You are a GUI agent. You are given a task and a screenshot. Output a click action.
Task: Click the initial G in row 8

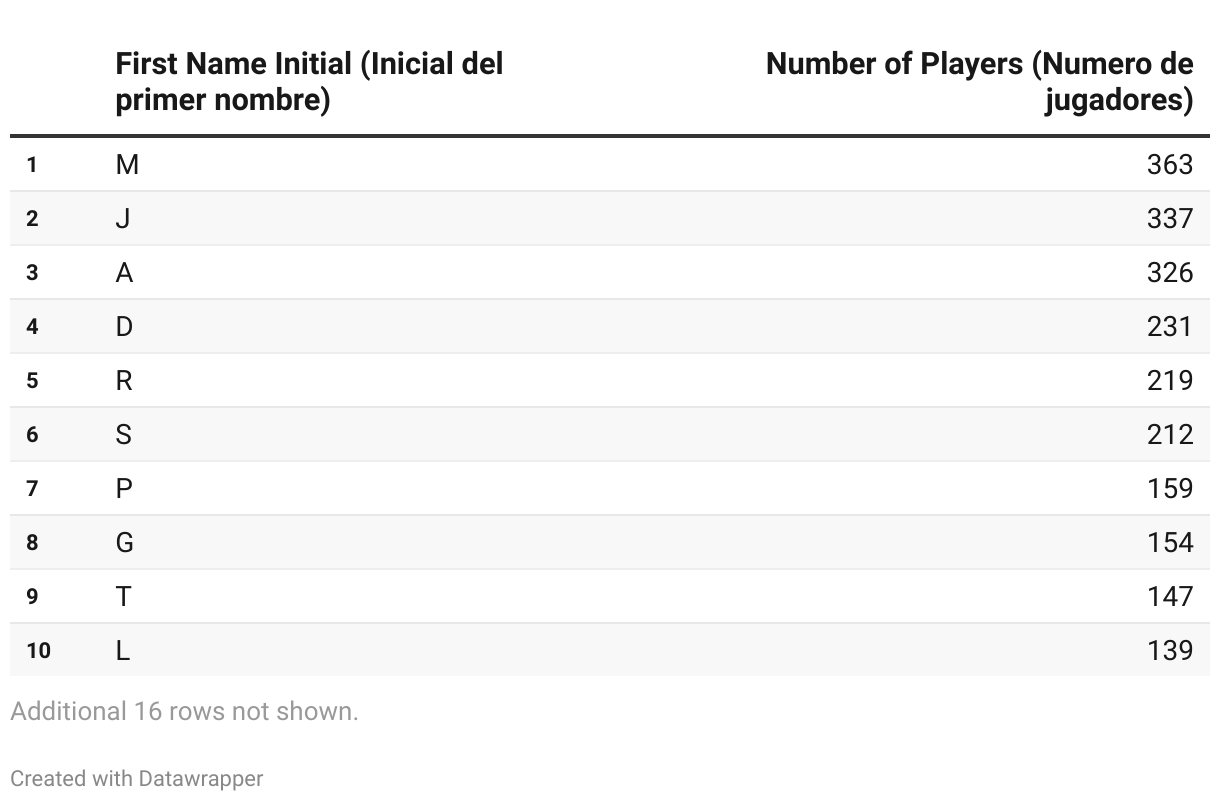[x=125, y=543]
